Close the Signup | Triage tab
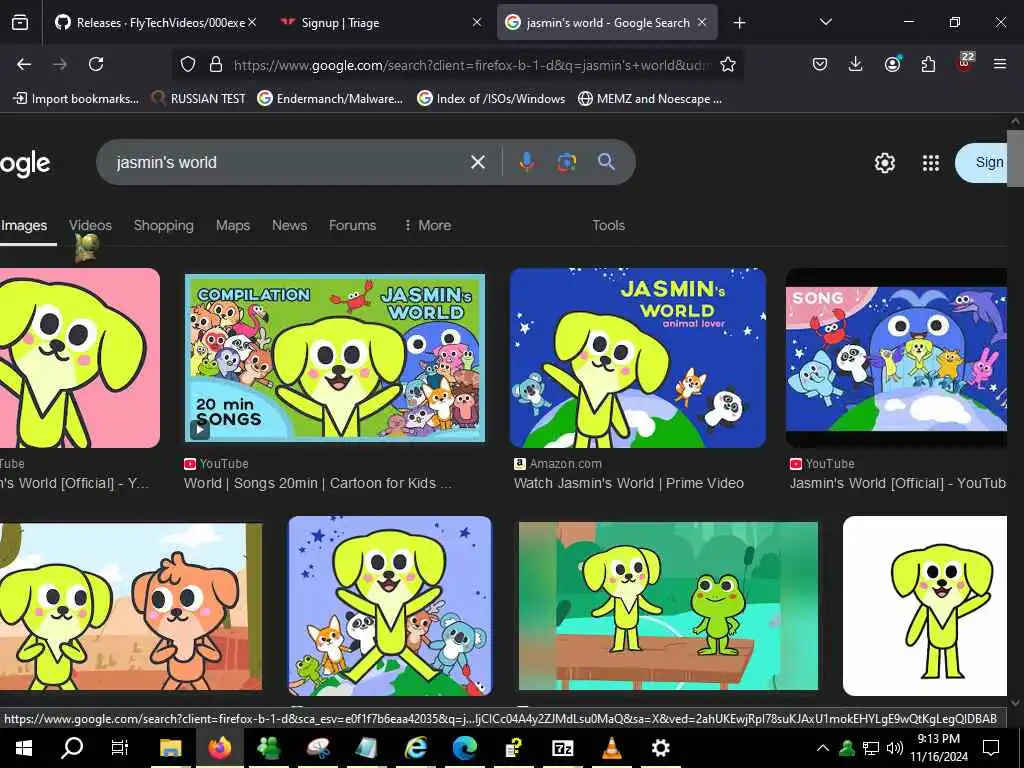The width and height of the screenshot is (1024, 768). (x=477, y=23)
